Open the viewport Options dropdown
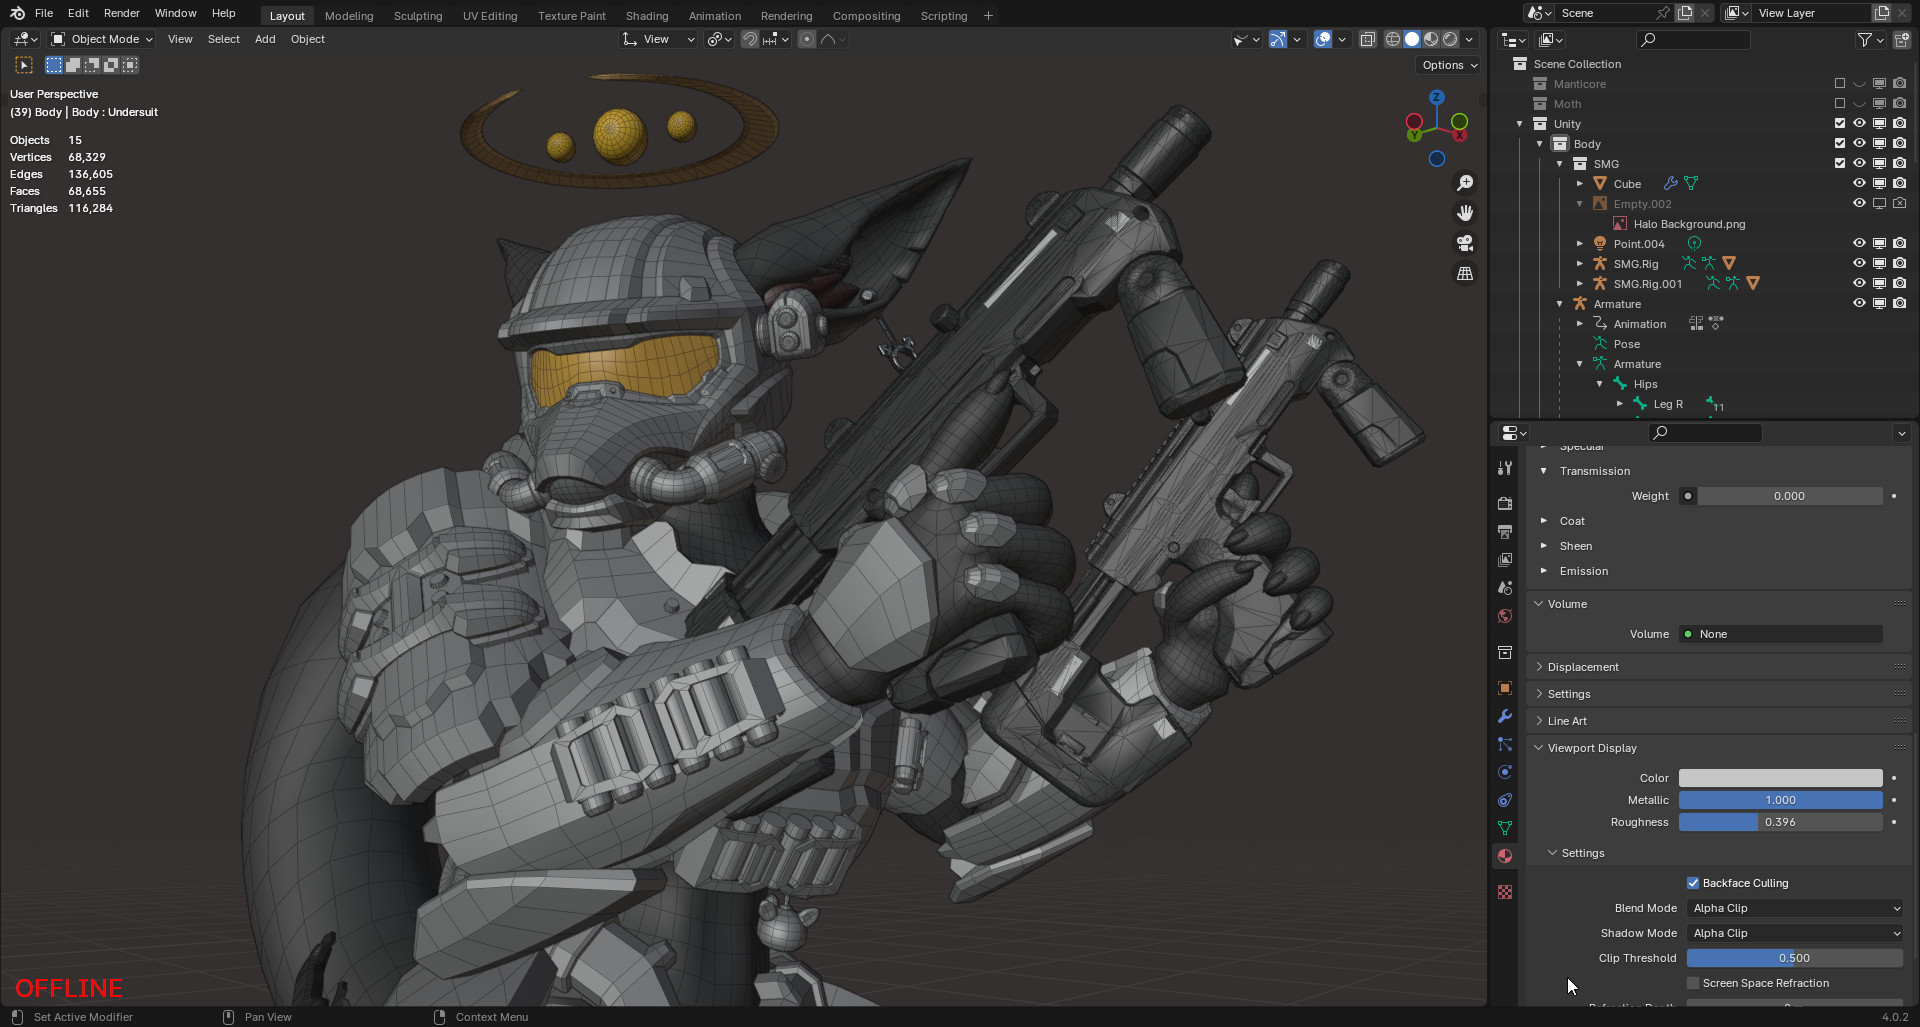 (x=1449, y=65)
